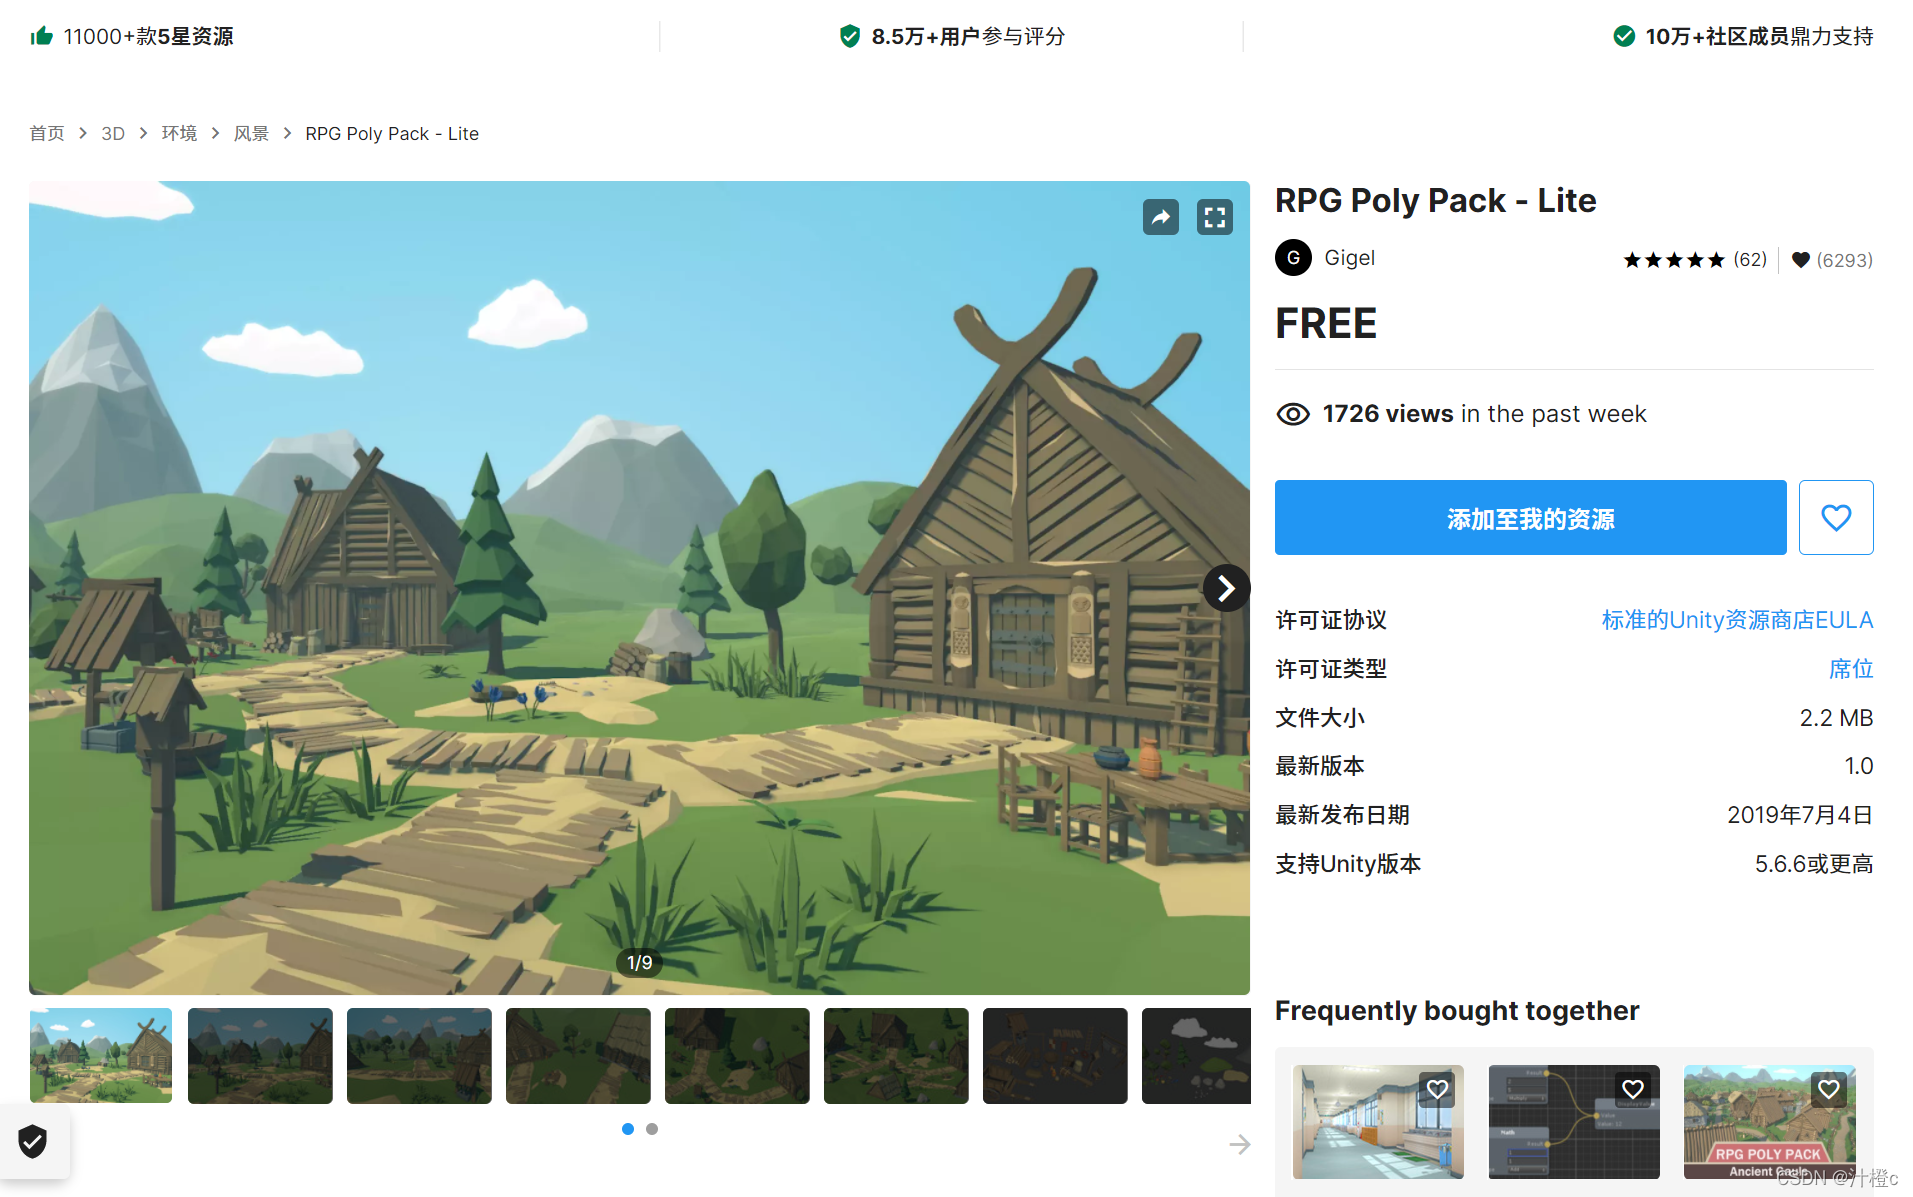Viewport: 1913px width, 1197px height.
Task: Toggle wishlist heart button beside add button
Action: [x=1836, y=517]
